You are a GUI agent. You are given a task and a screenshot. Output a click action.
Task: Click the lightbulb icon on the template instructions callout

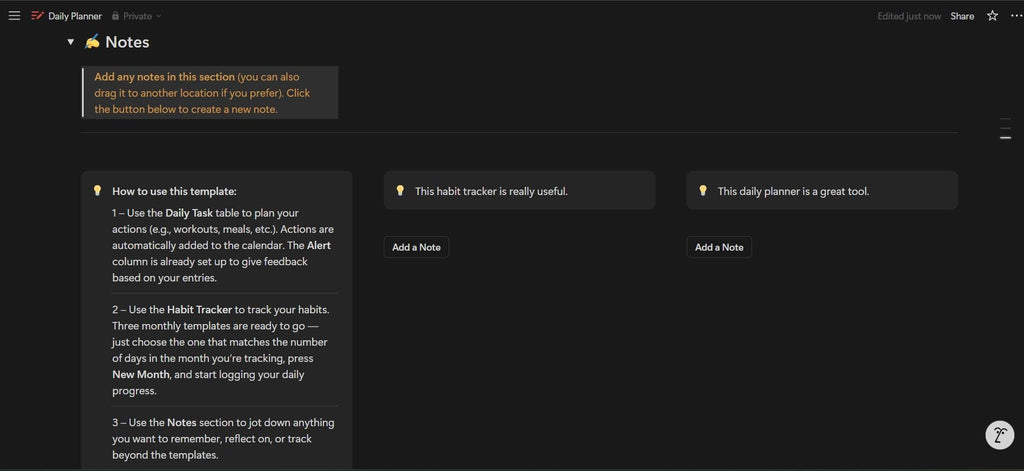point(98,191)
